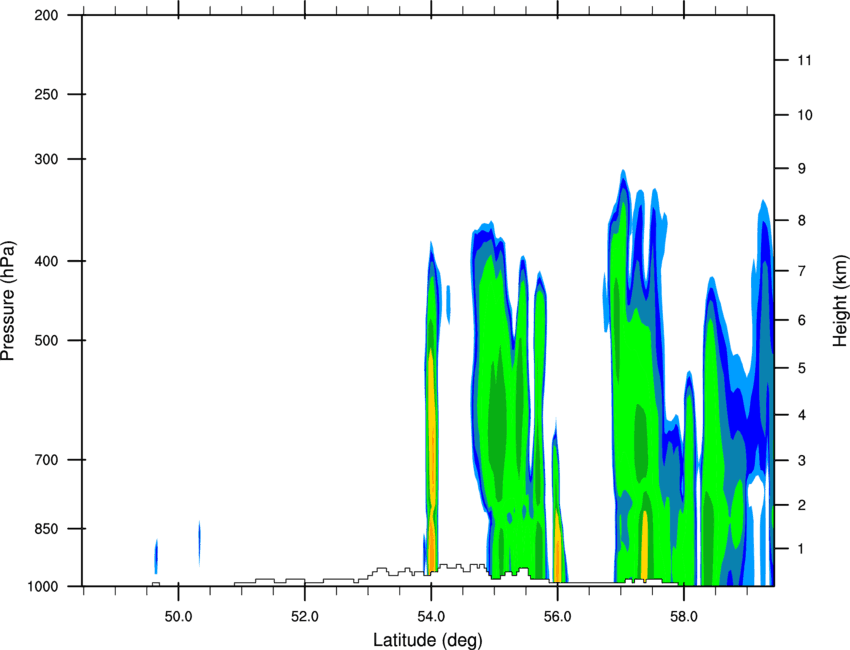The width and height of the screenshot is (850, 650).
Task: Click the 6 km height label
Action: (x=802, y=320)
